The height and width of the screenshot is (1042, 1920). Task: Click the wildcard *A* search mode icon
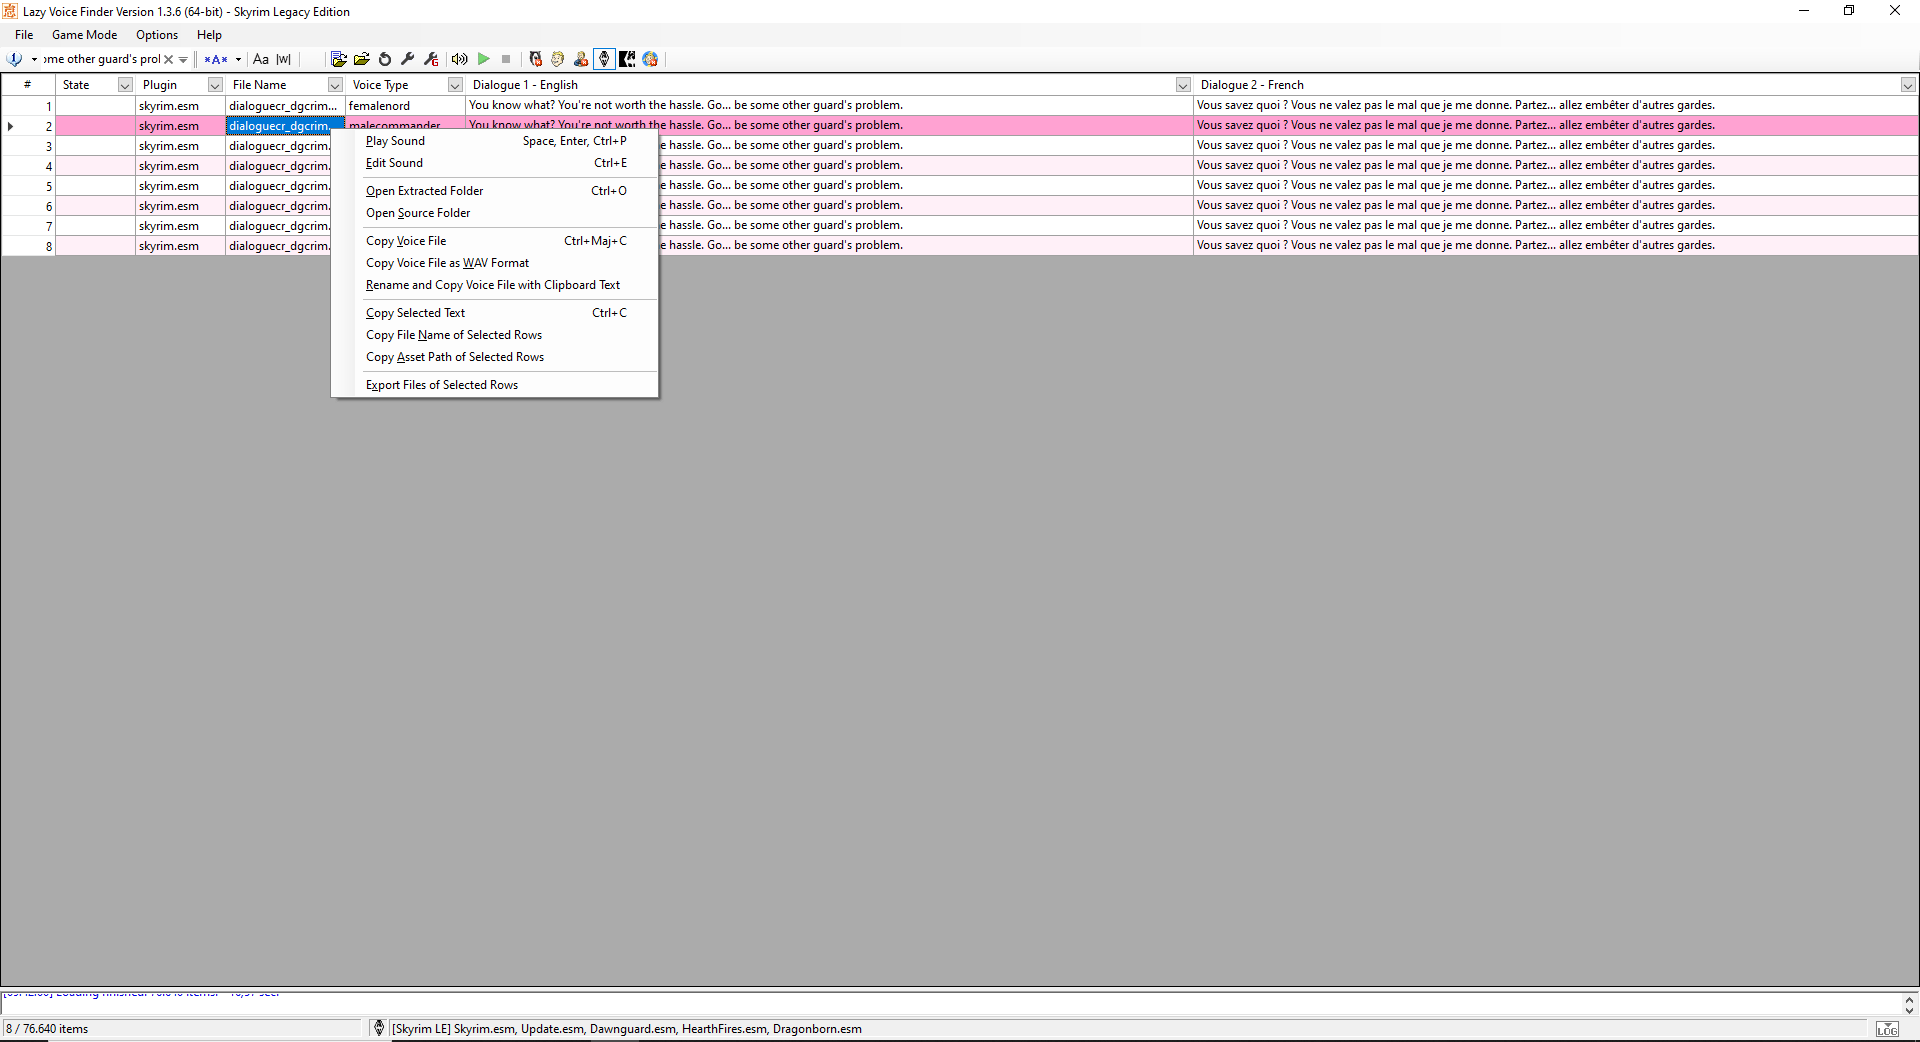tap(216, 60)
